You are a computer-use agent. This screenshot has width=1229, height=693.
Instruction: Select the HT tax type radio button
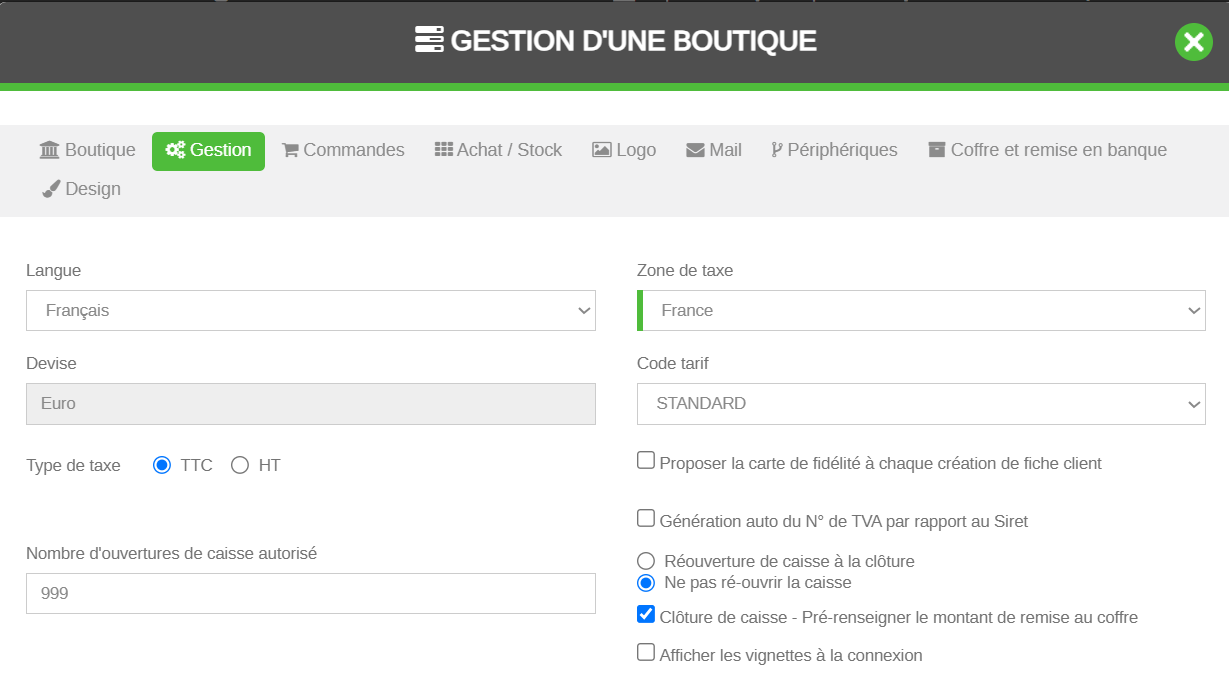240,465
